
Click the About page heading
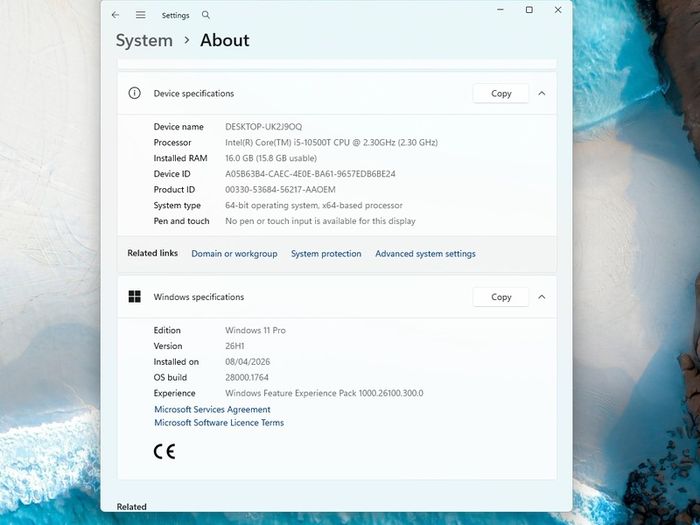(x=225, y=41)
